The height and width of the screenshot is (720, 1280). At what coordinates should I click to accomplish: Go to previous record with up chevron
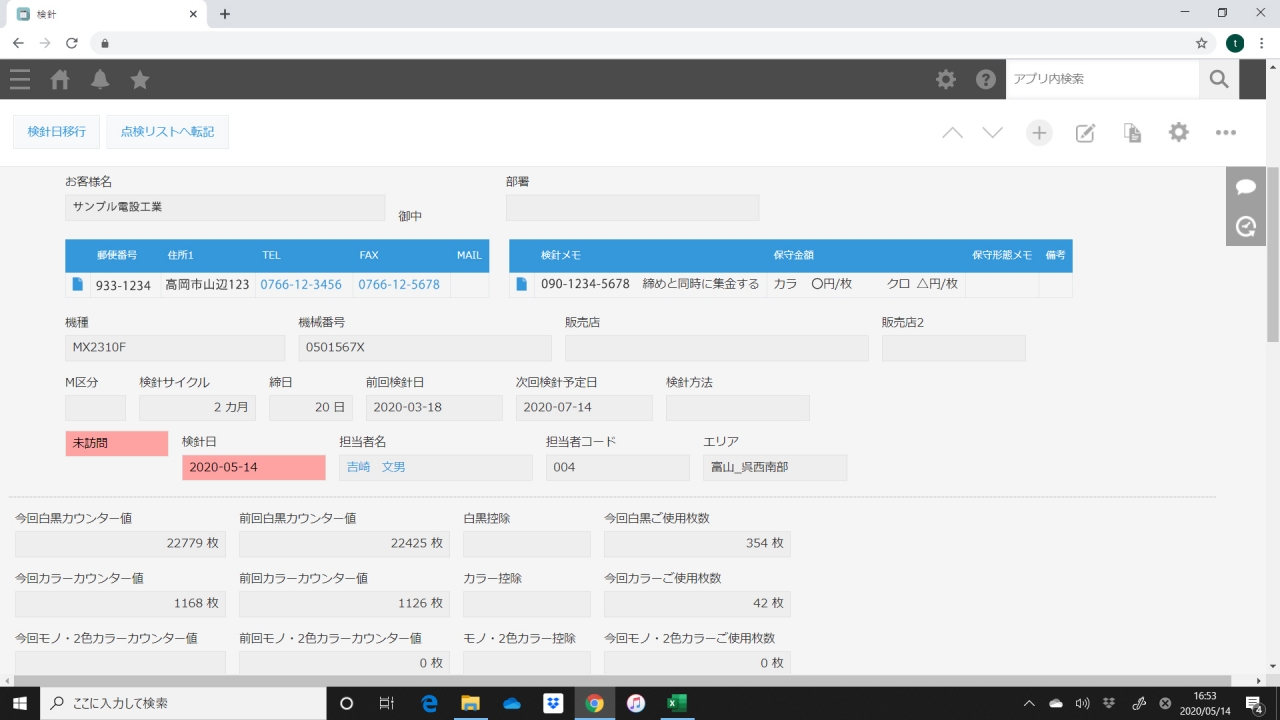tap(952, 133)
